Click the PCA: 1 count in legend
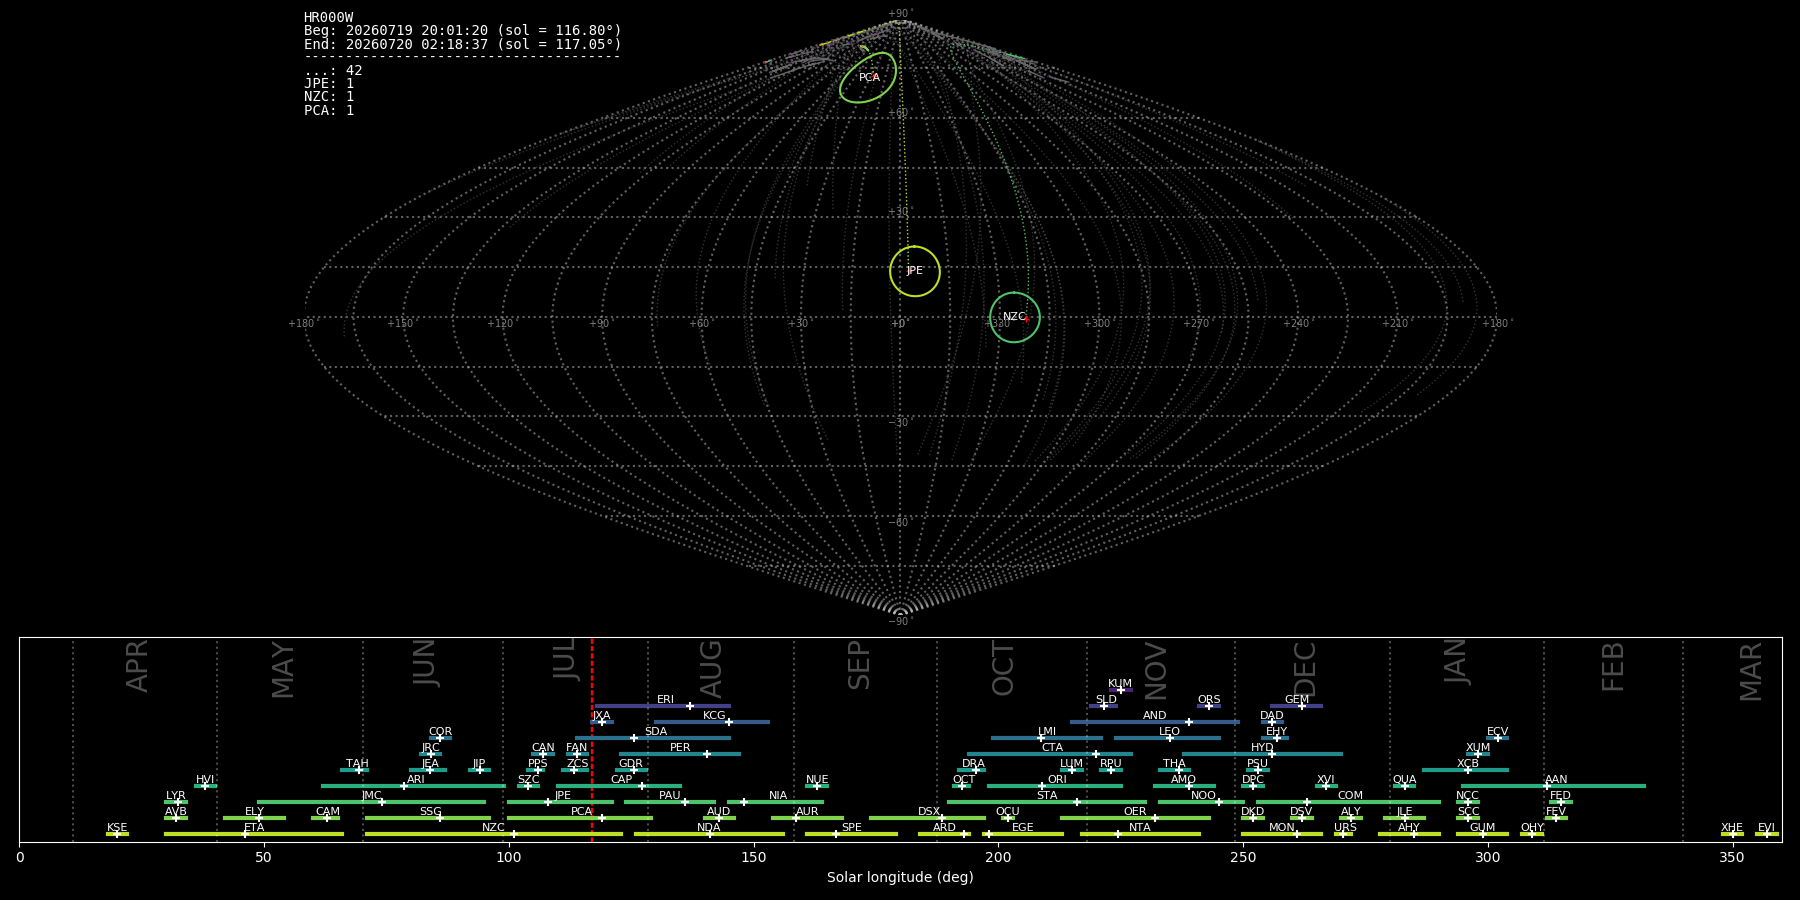This screenshot has height=900, width=1800. coord(329,111)
